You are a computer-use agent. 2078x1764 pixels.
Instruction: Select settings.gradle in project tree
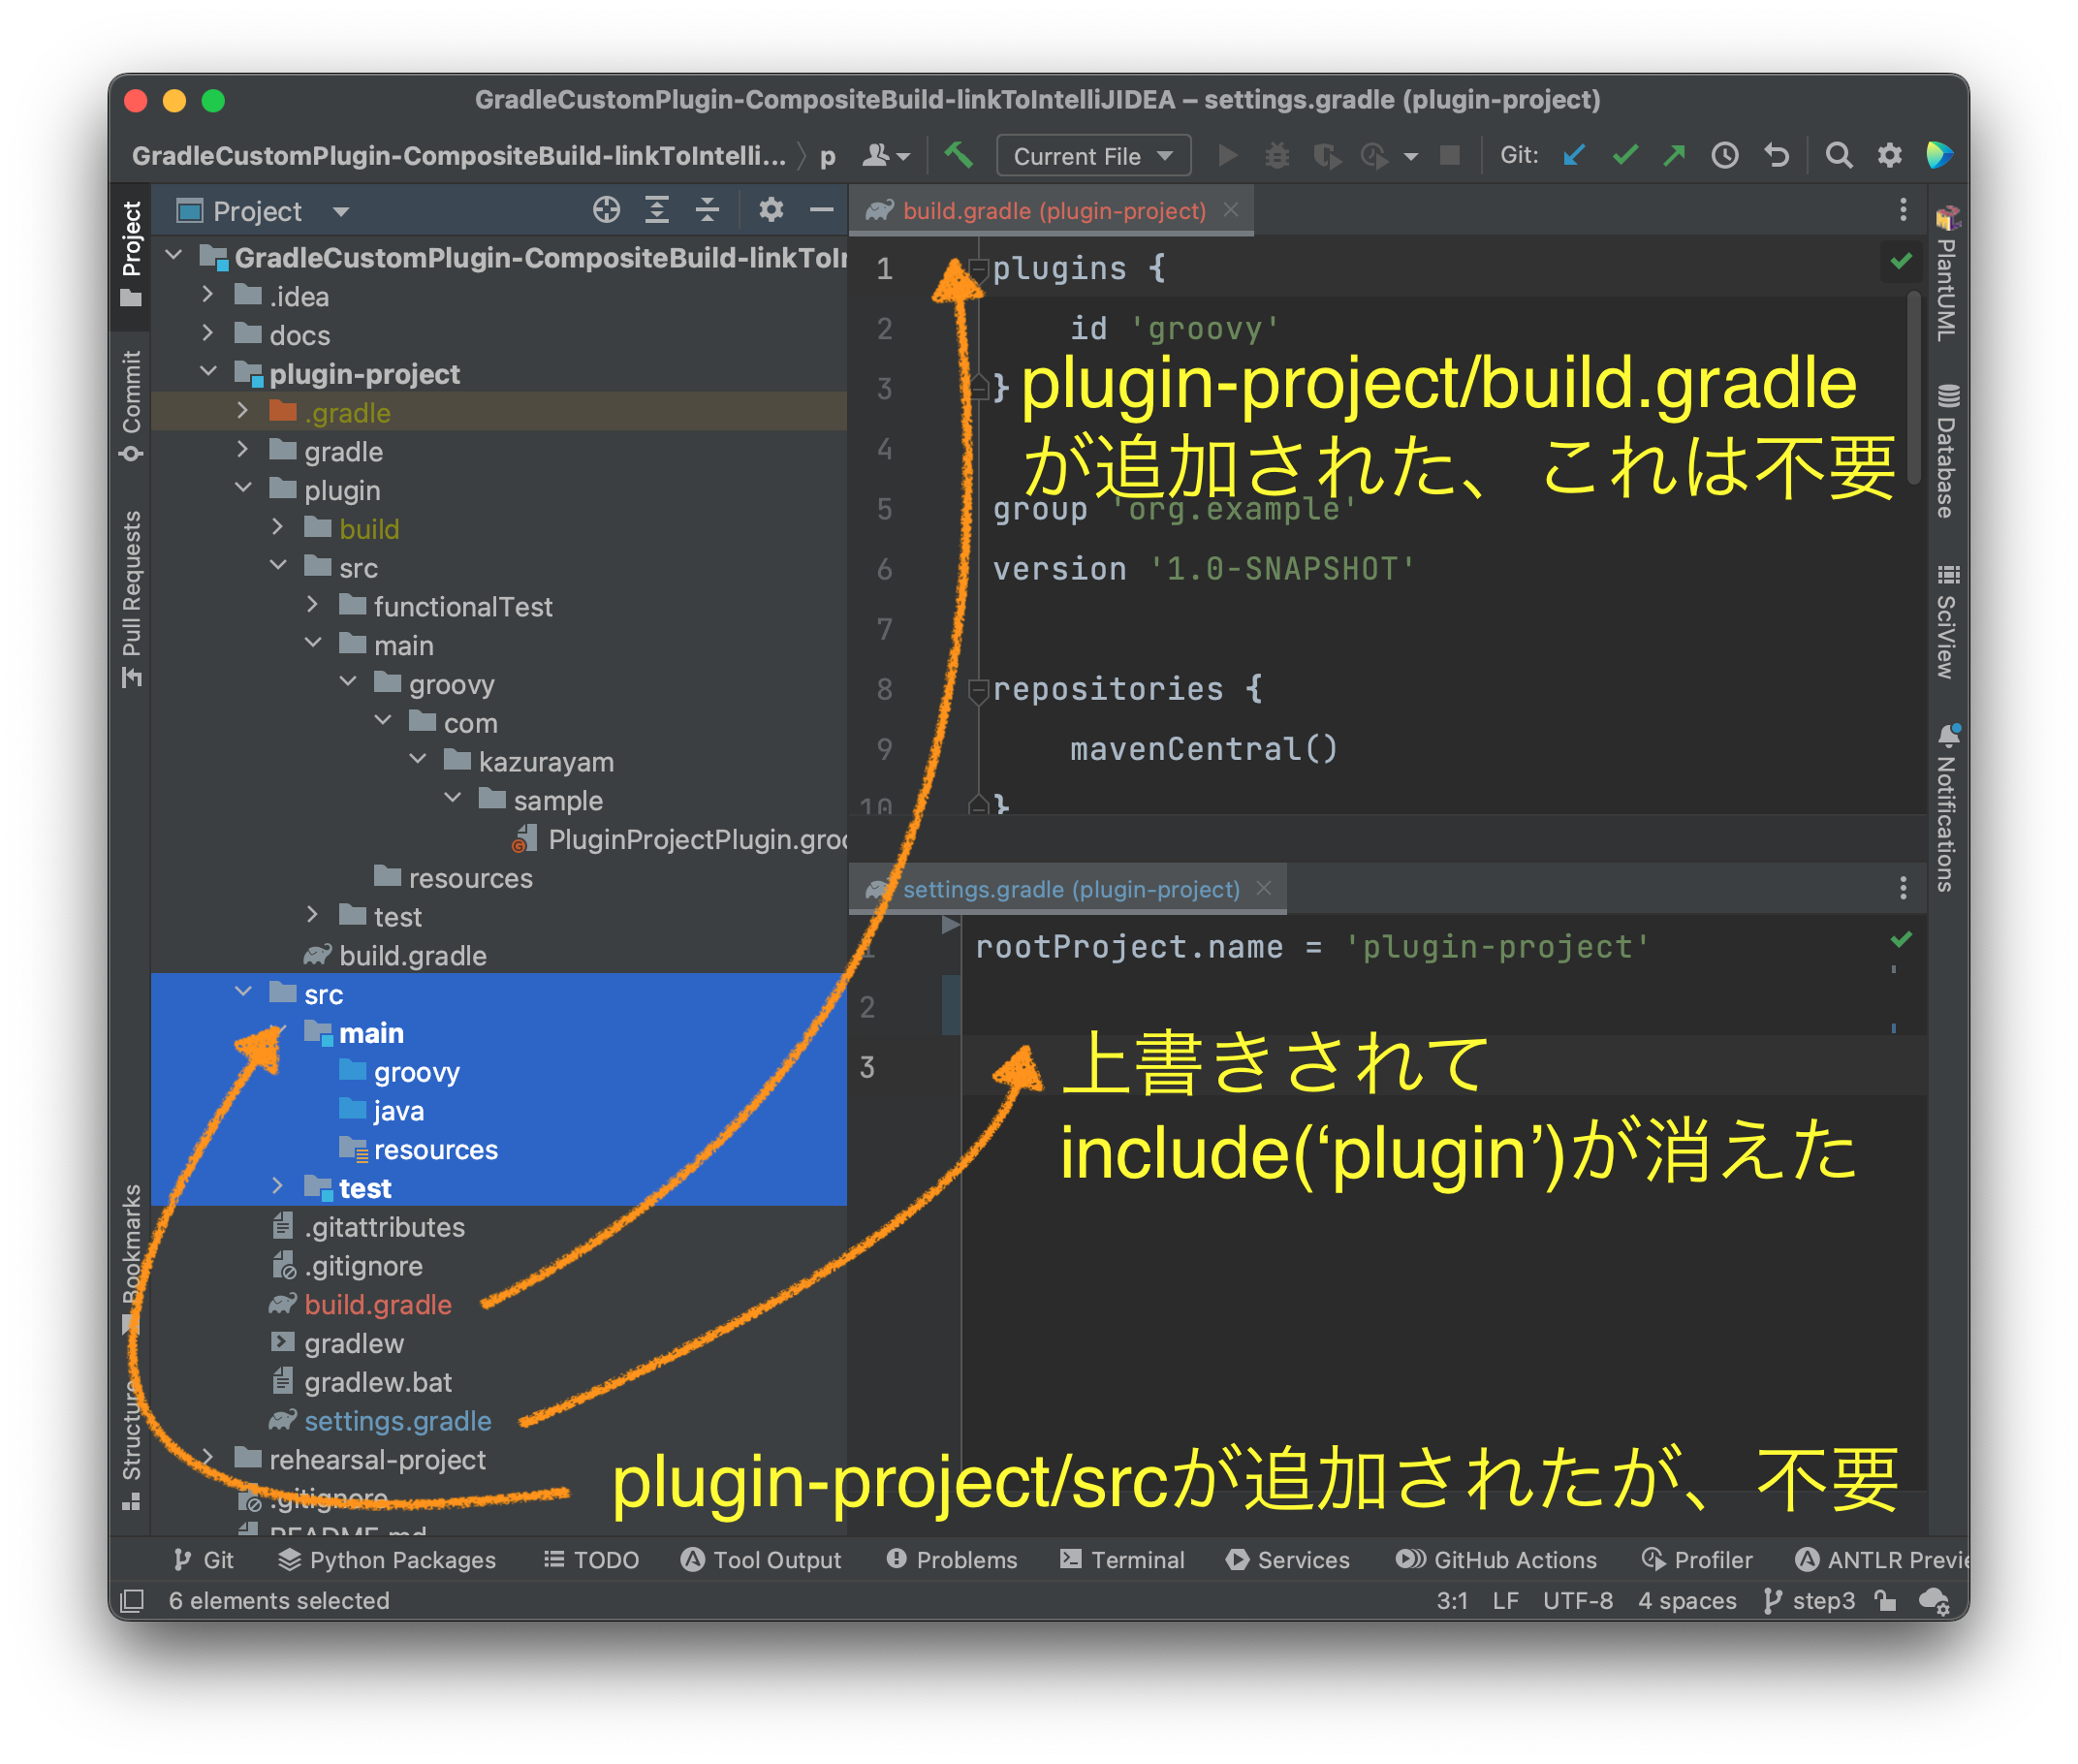(x=381, y=1421)
